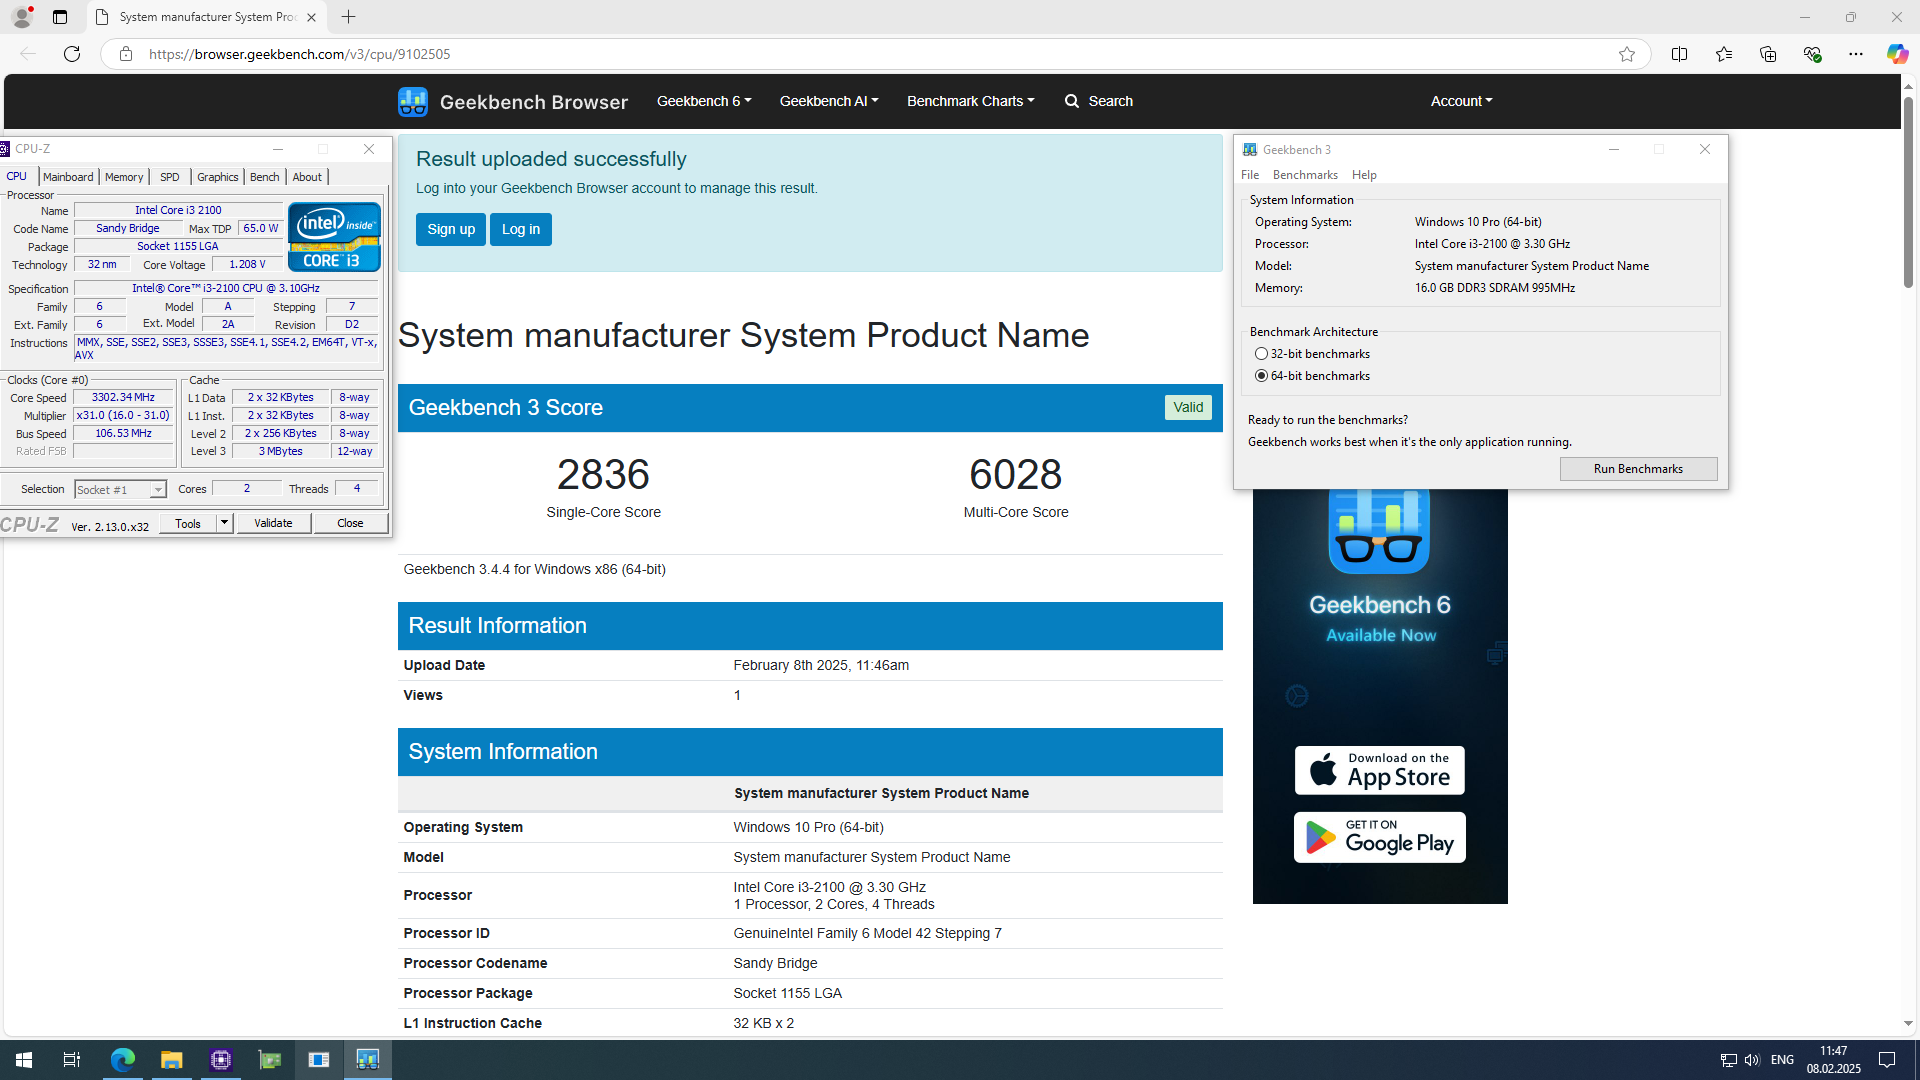The image size is (1920, 1080).
Task: Click the 6028 multi-core score
Action: [x=1015, y=474]
